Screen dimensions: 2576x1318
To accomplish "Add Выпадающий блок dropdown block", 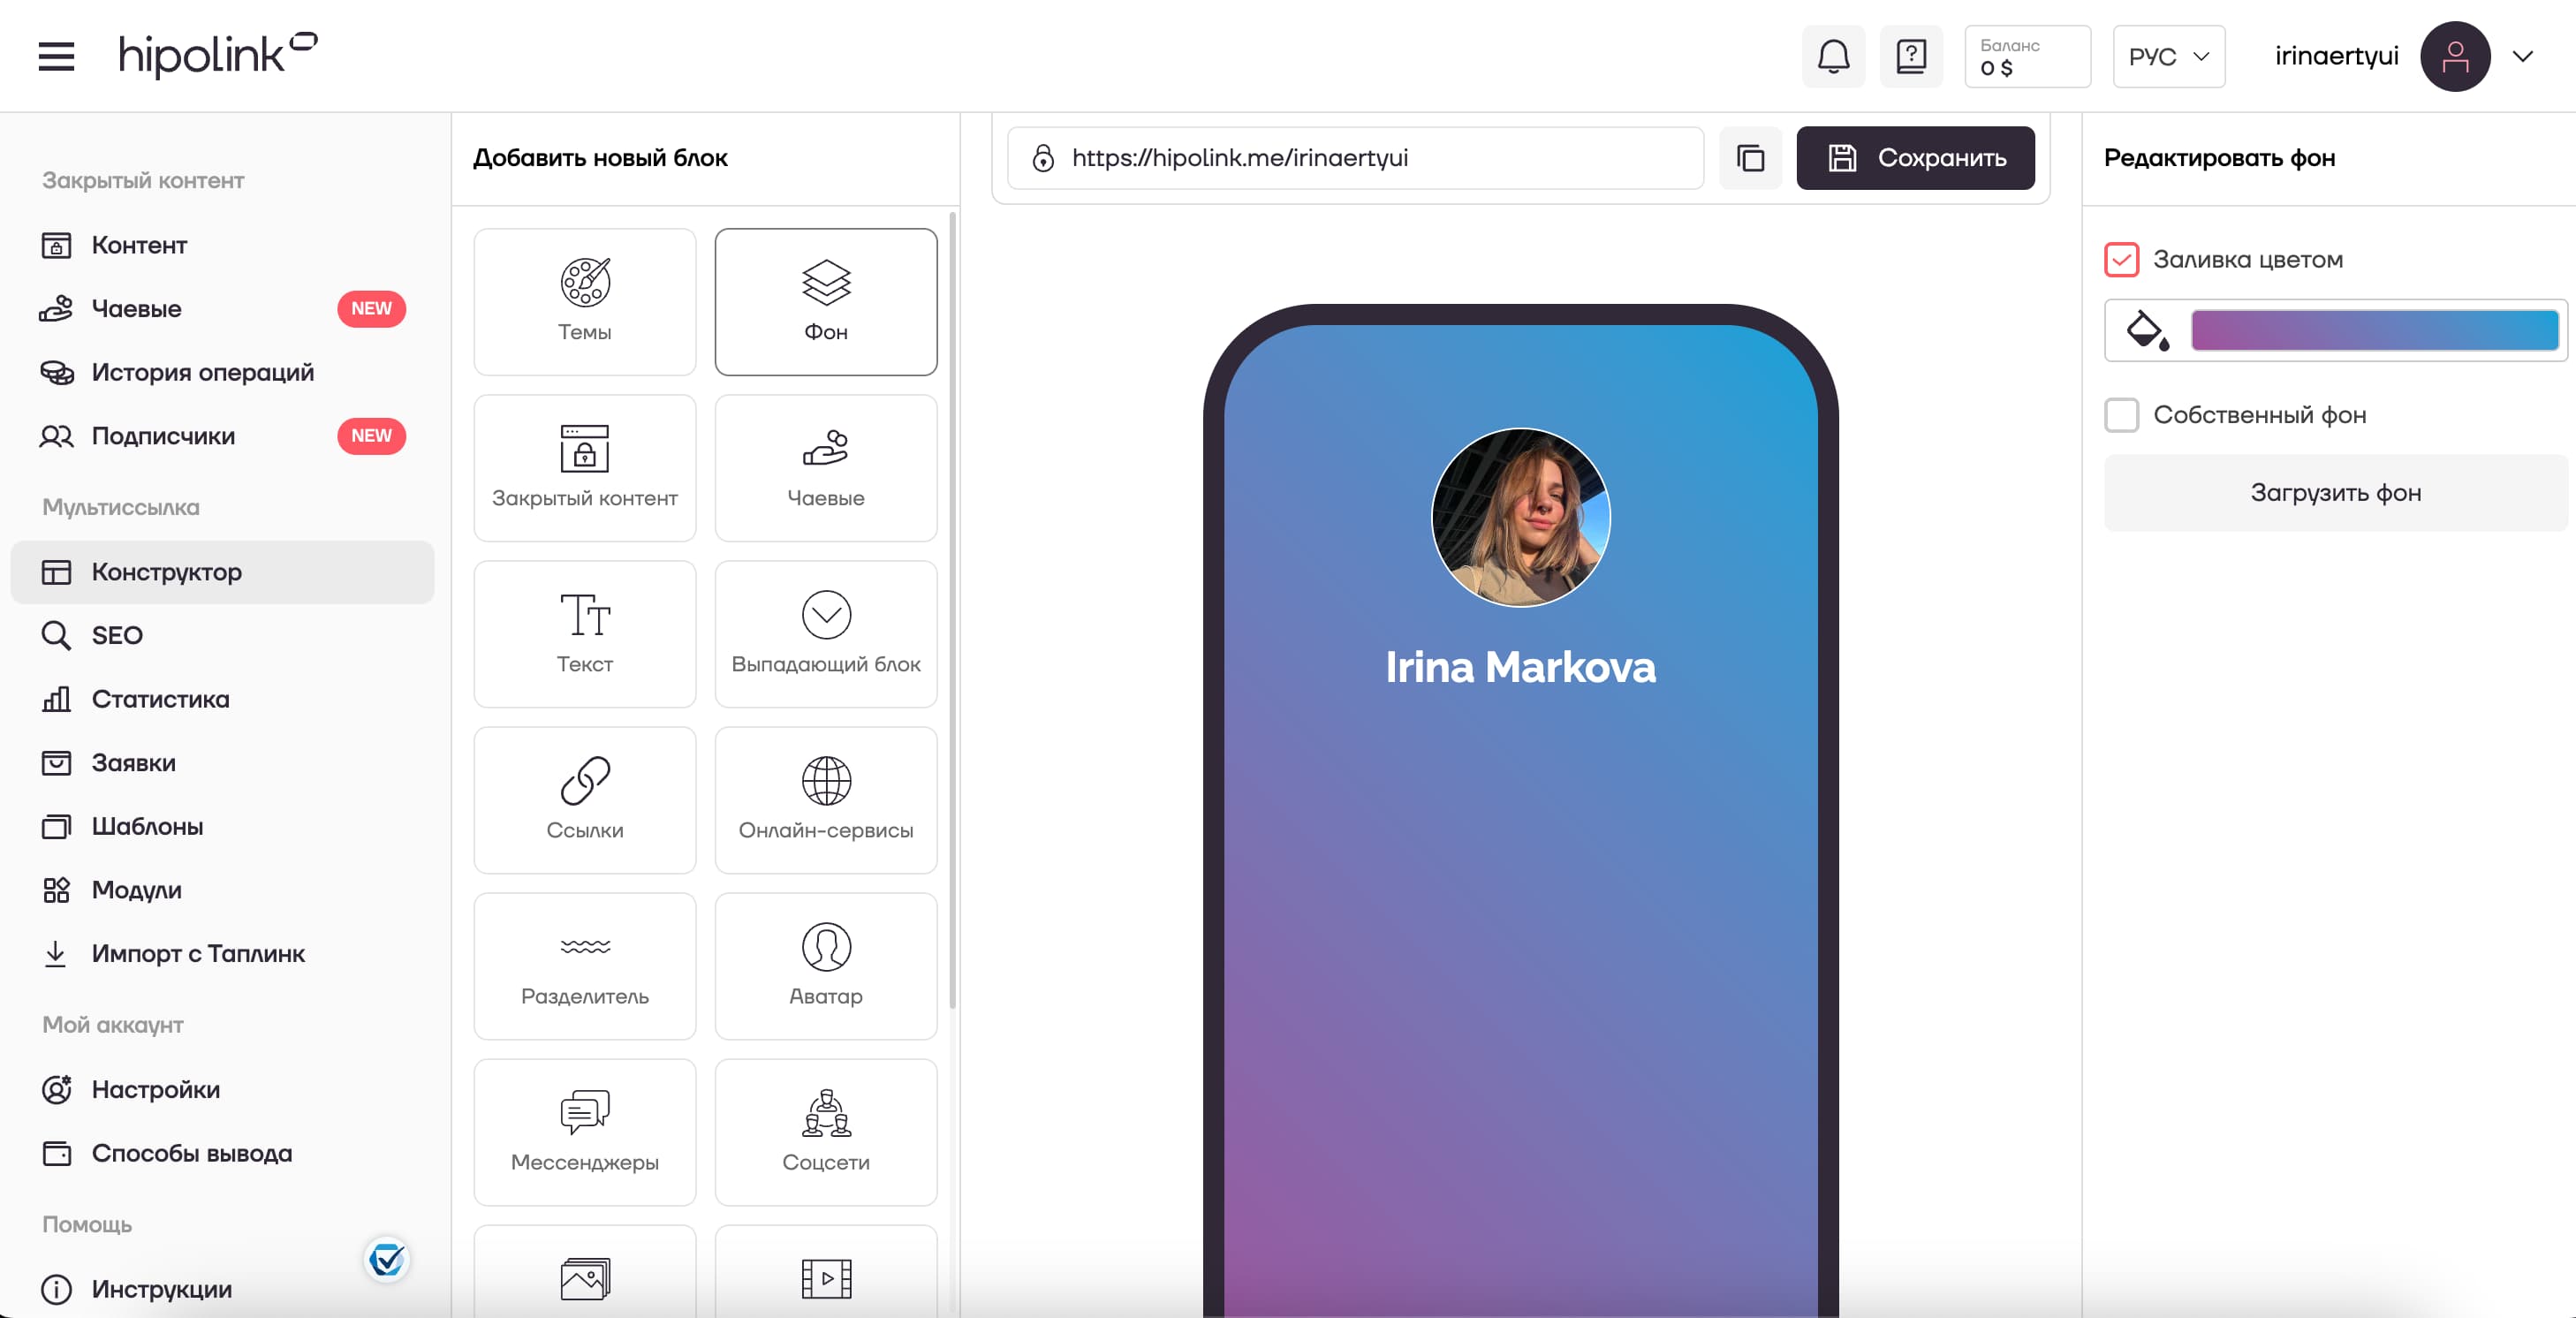I will click(826, 634).
